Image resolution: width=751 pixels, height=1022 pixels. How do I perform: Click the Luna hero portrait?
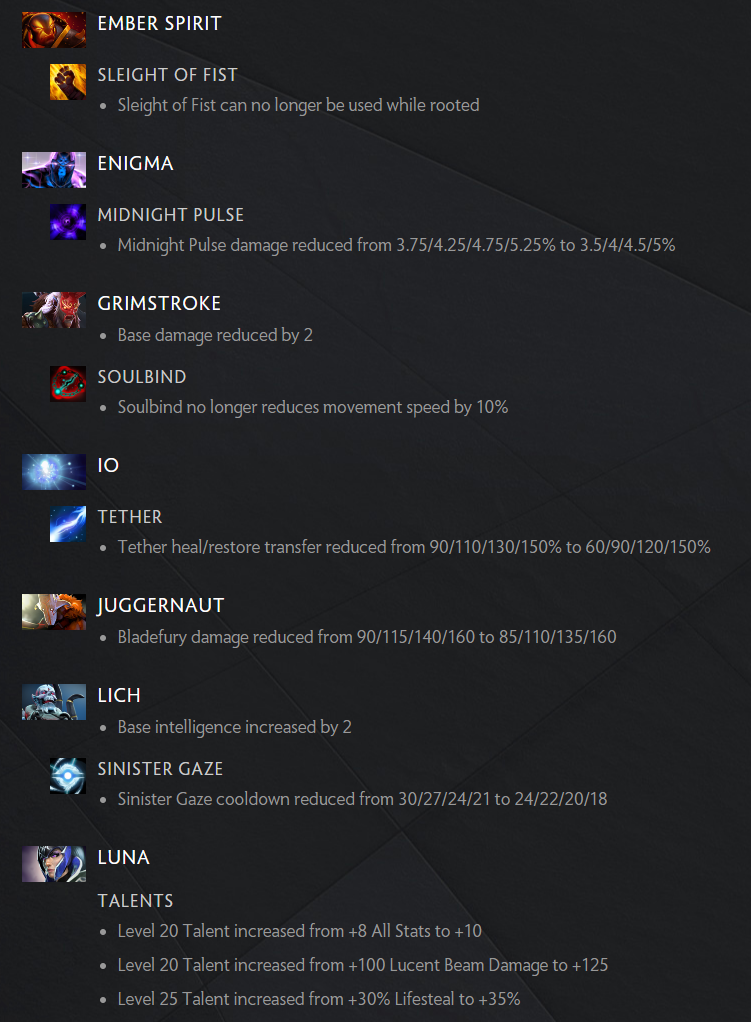tap(54, 864)
